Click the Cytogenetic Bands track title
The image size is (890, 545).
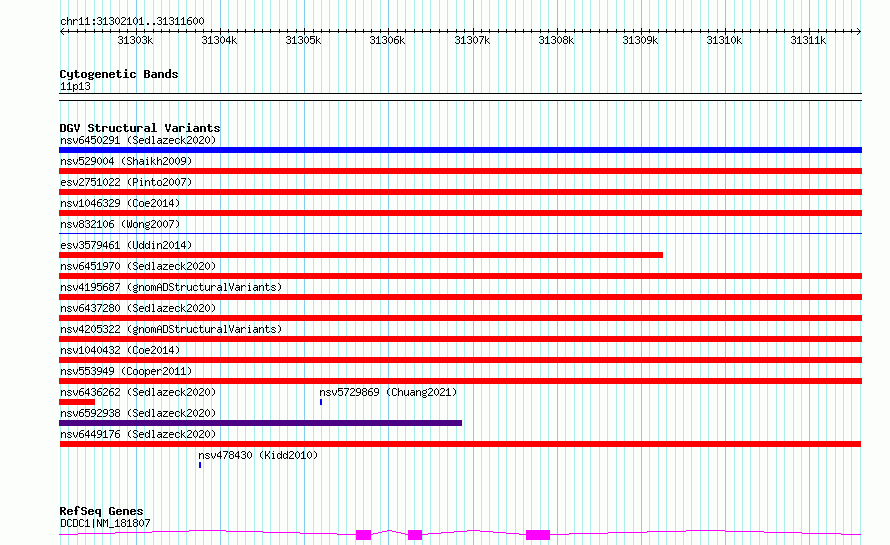tap(119, 74)
